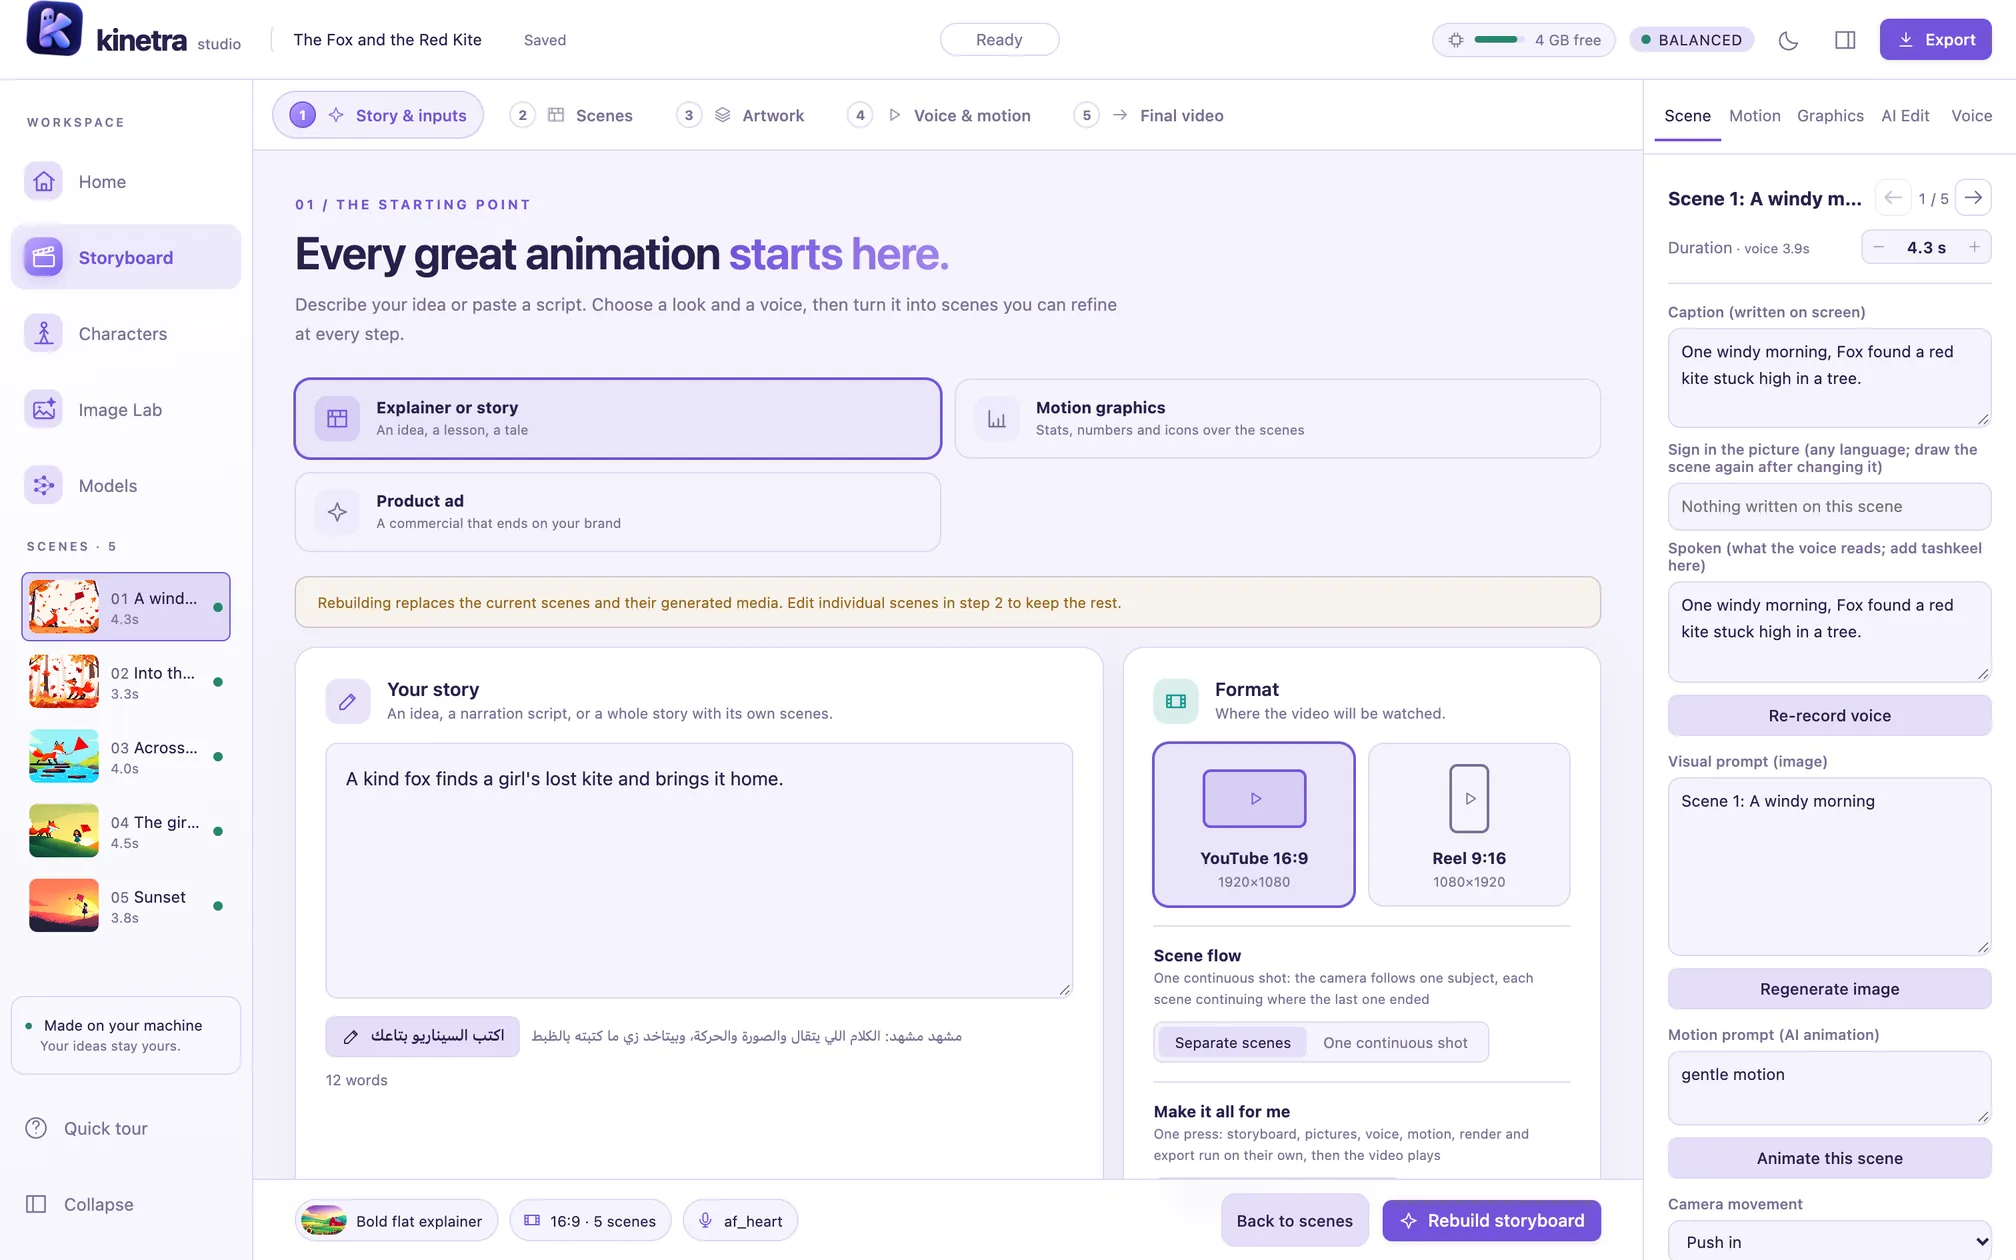Open the af_heart voice chip

point(740,1220)
